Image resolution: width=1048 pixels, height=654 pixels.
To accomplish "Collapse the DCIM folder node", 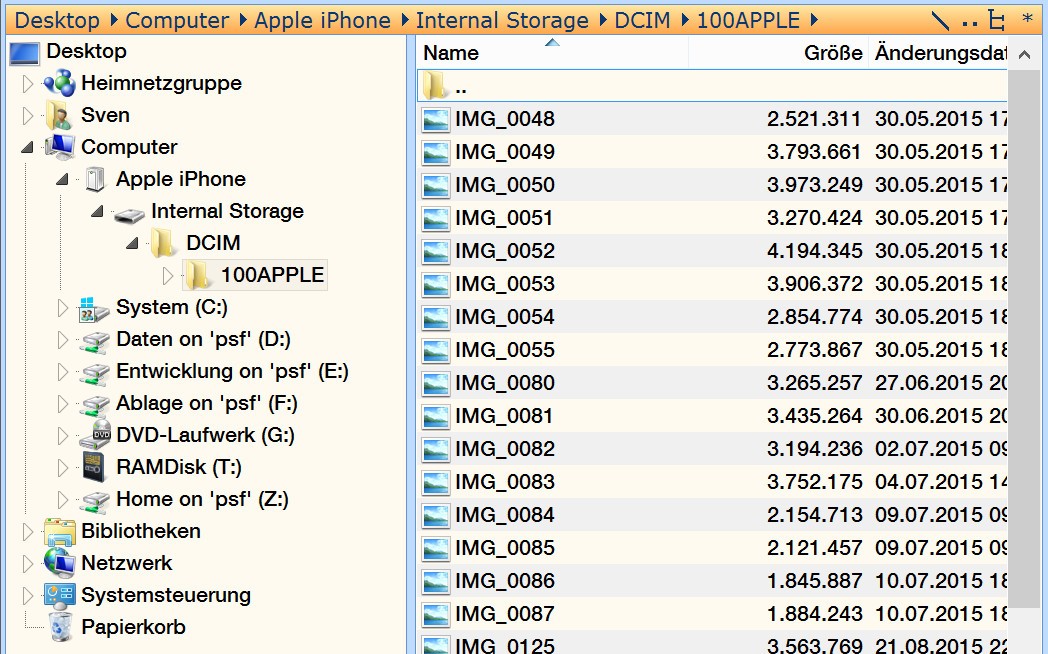I will [x=132, y=243].
